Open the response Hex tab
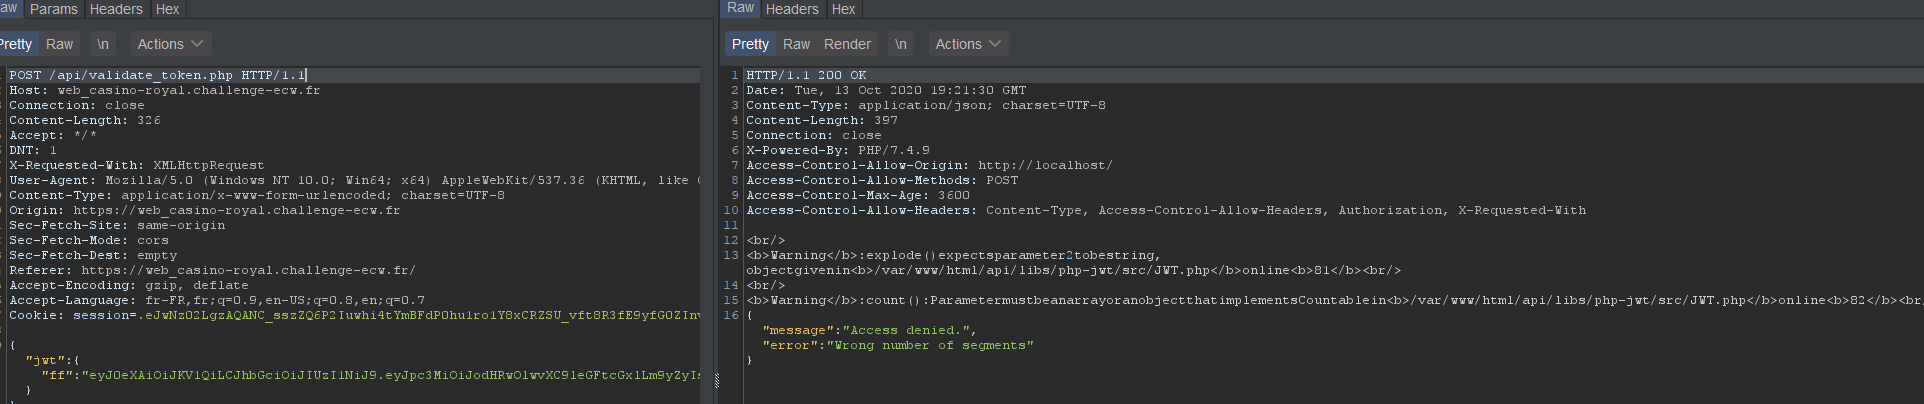The width and height of the screenshot is (1924, 404). 844,9
